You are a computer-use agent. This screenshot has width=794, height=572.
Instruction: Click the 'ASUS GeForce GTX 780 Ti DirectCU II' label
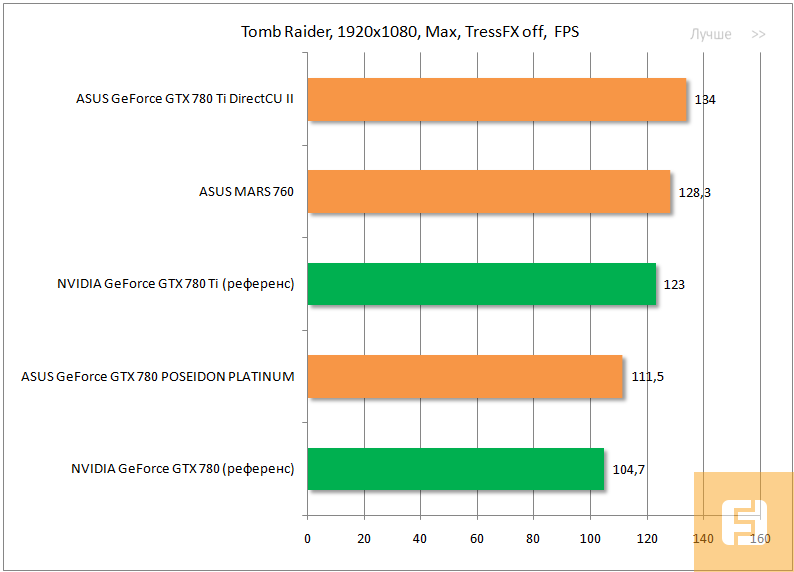tap(184, 99)
